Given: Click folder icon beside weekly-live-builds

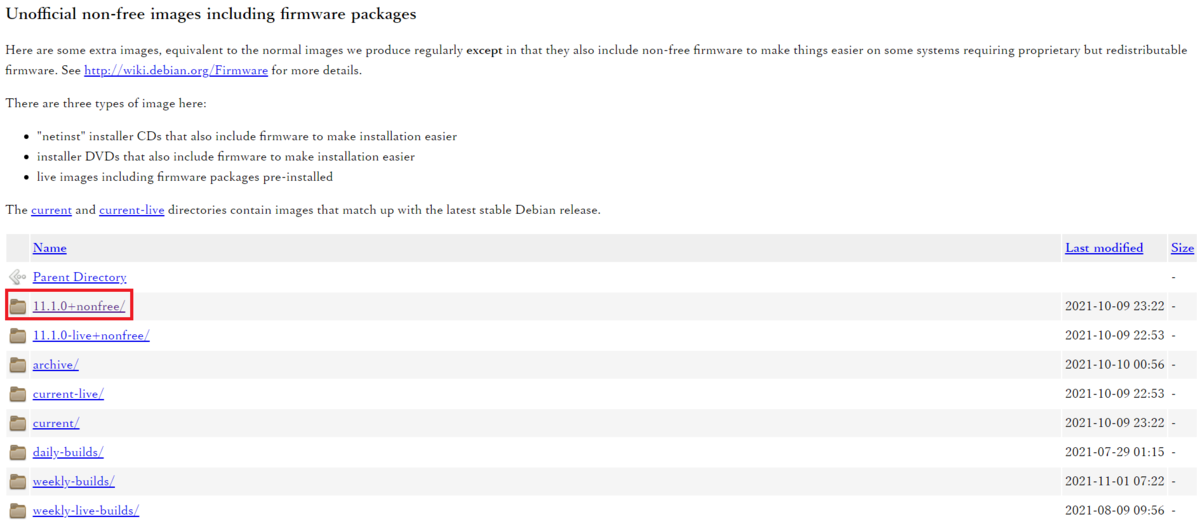Looking at the screenshot, I should pyautogui.click(x=17, y=510).
